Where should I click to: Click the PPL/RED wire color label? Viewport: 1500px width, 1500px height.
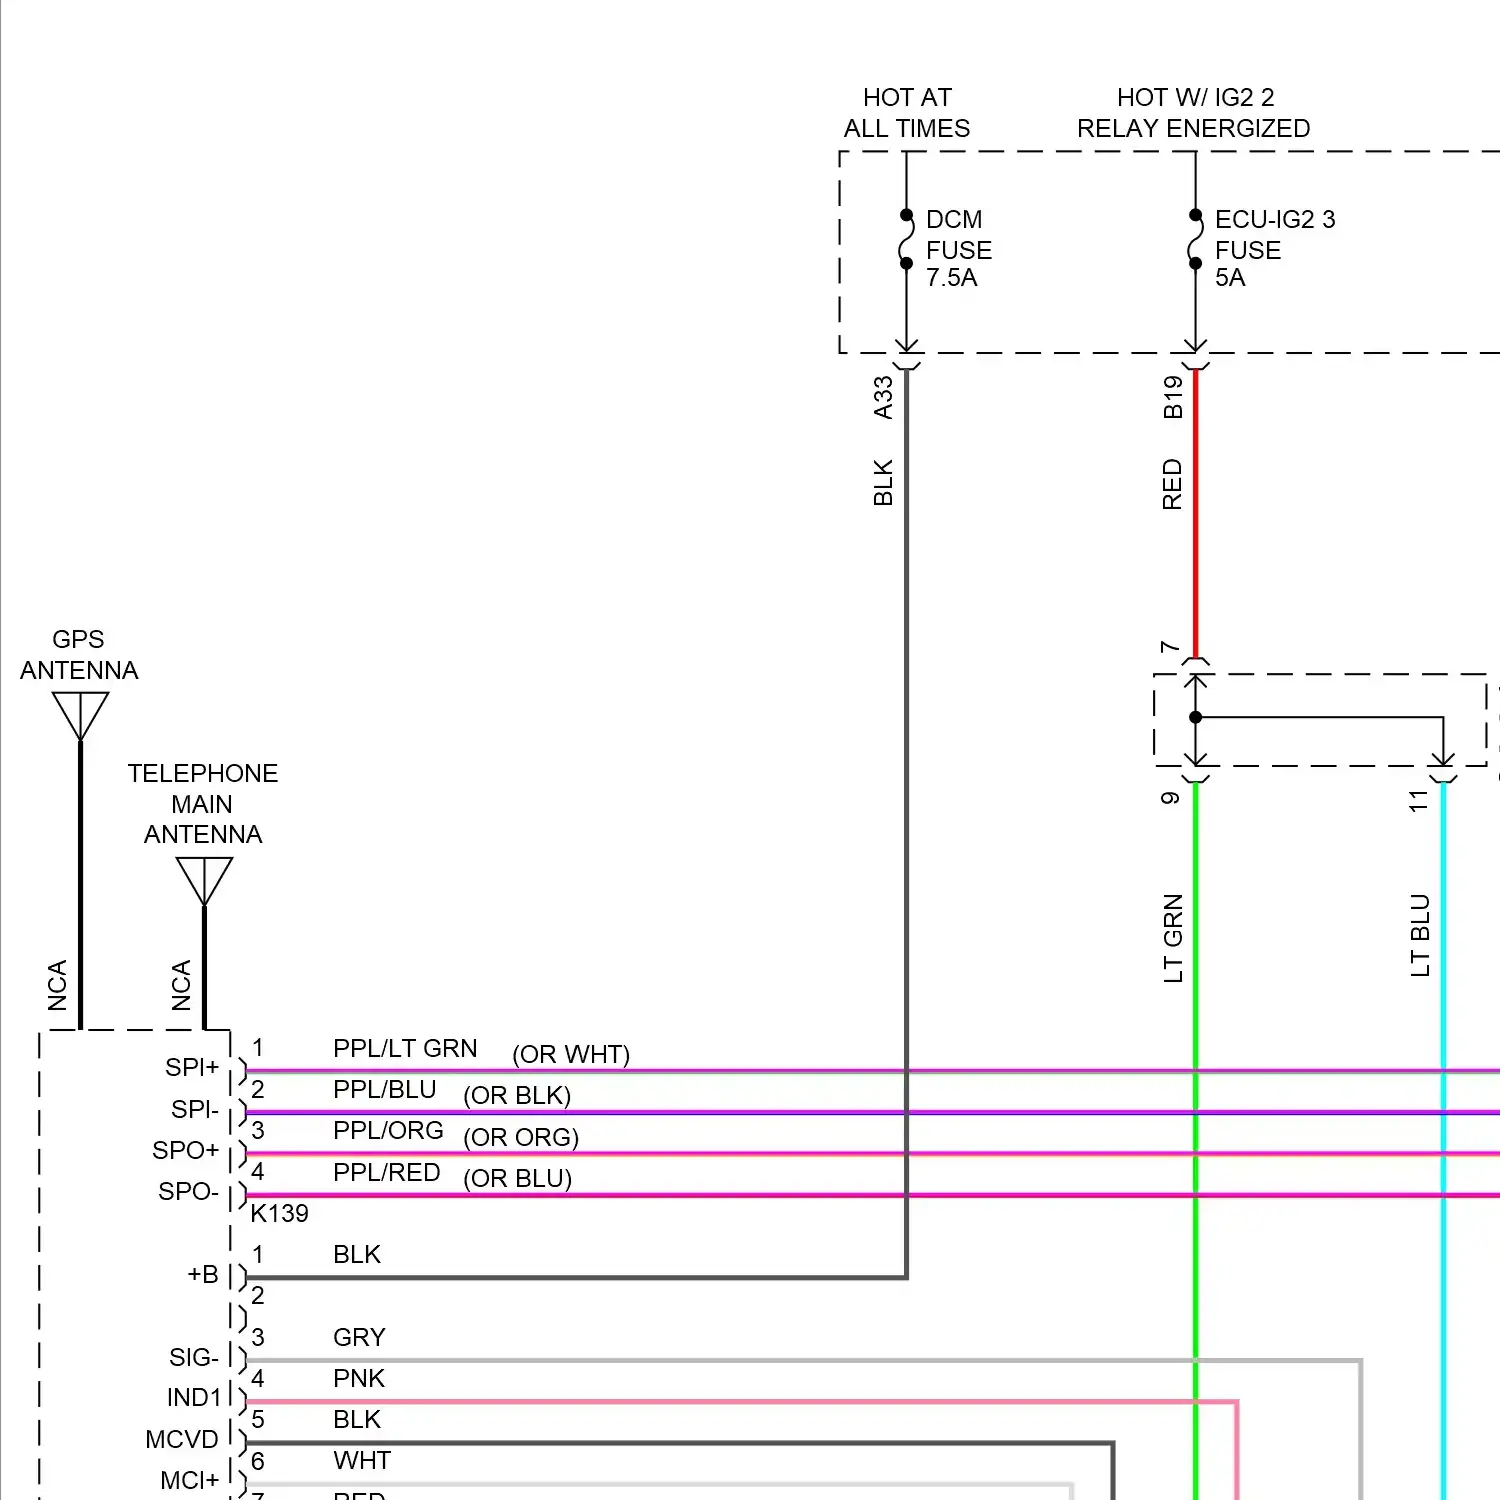(x=387, y=1172)
